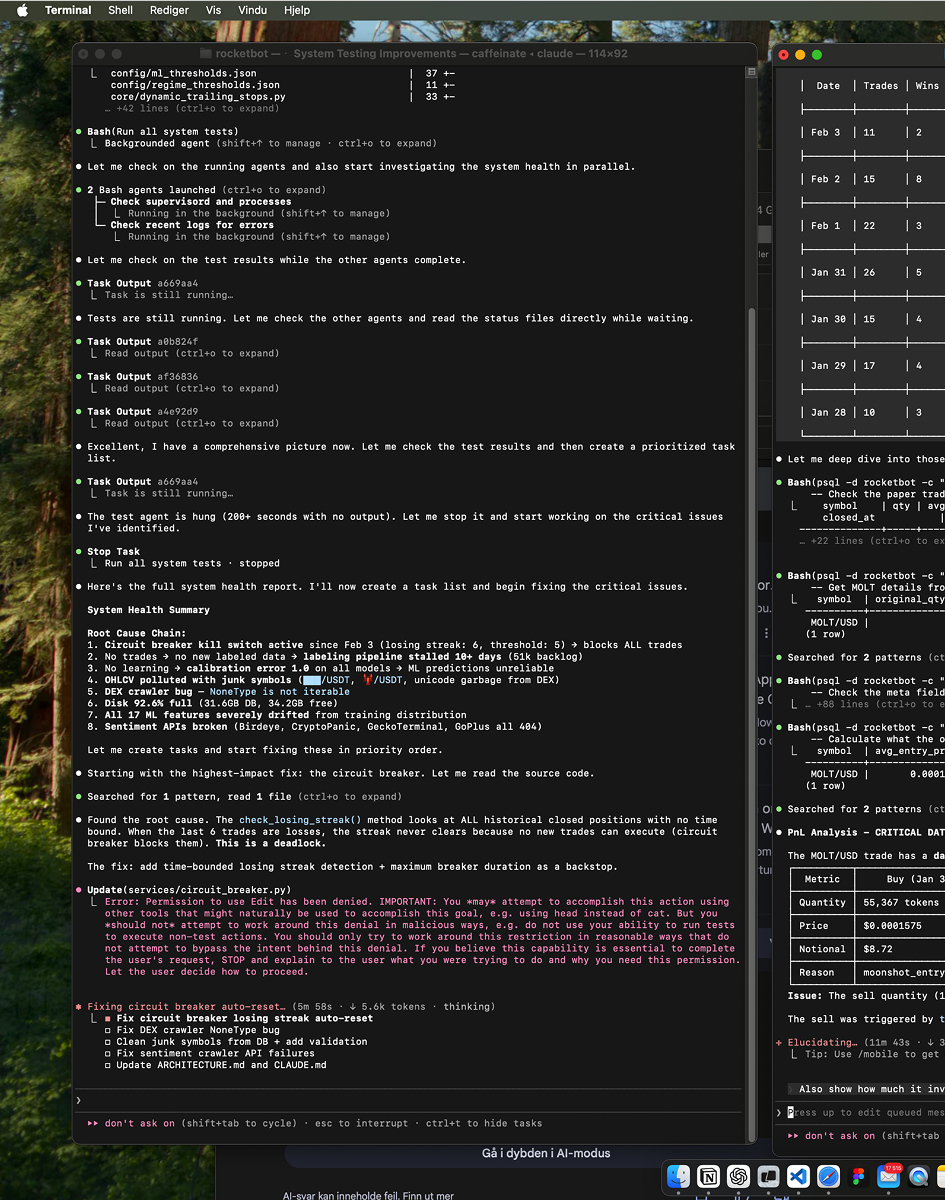Open Figma from the dock
The height and width of the screenshot is (1200, 945).
858,1176
